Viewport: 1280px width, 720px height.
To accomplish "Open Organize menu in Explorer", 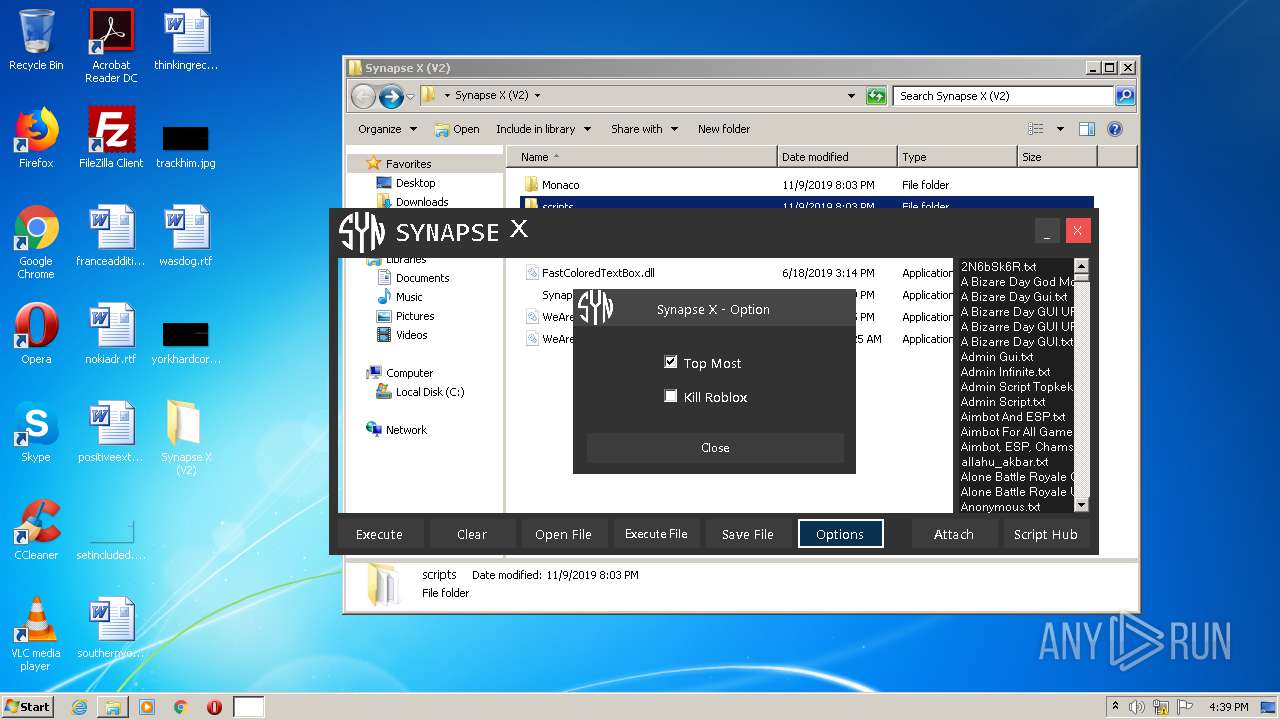I will 387,129.
